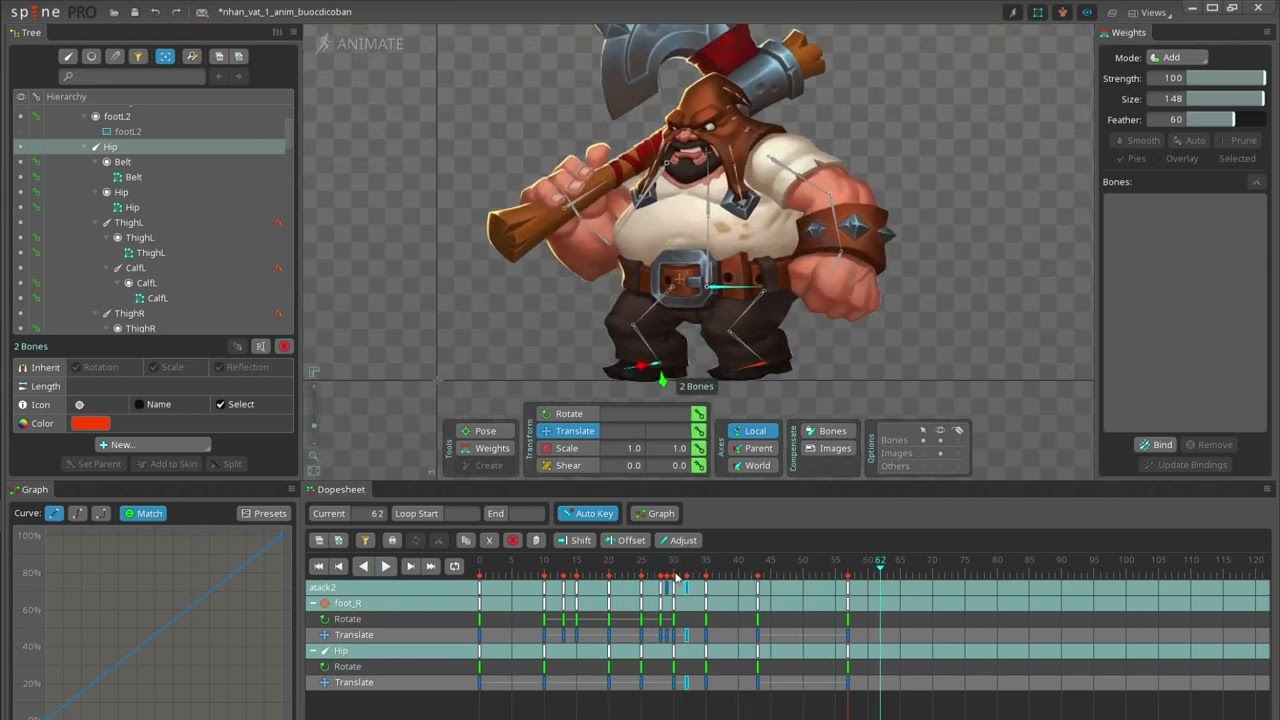This screenshot has height=720, width=1280.
Task: Select the Local axes option
Action: pyautogui.click(x=753, y=431)
